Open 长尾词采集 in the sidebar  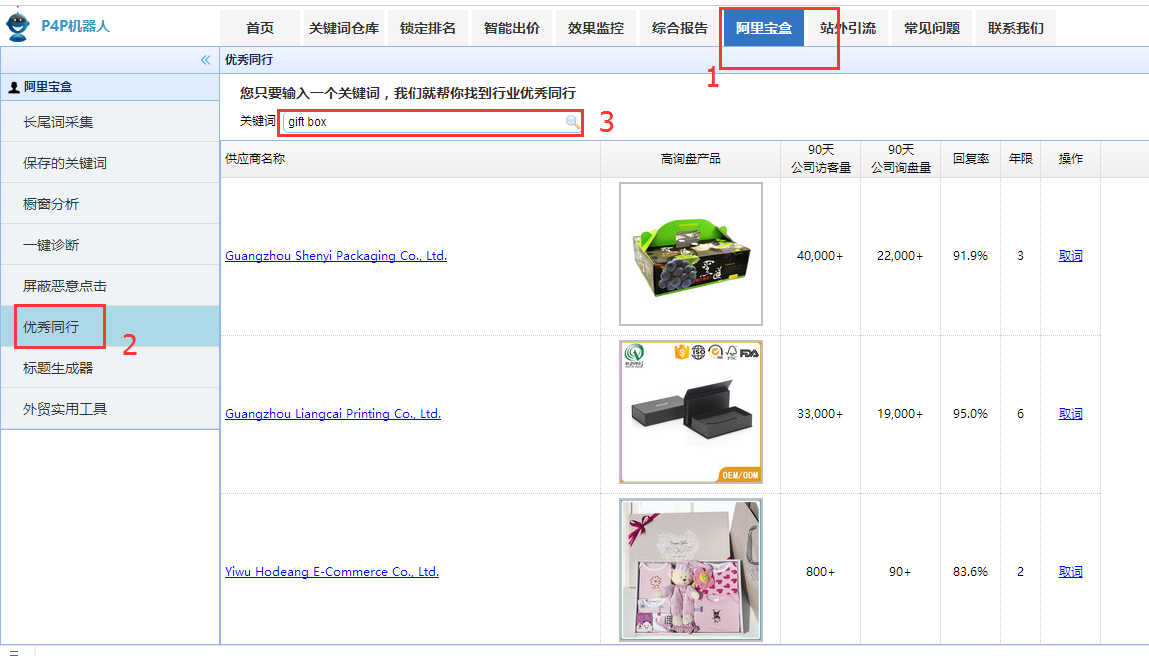[x=110, y=122]
